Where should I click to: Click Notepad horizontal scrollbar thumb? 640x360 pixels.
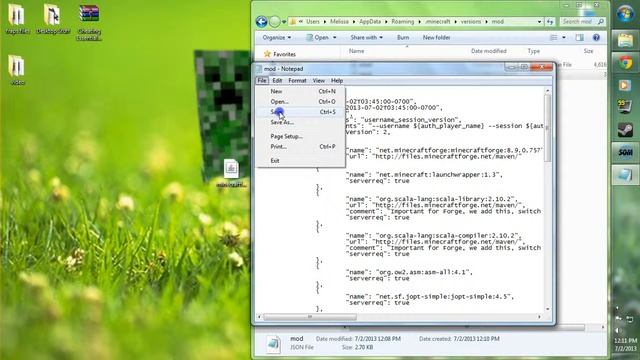(x=310, y=317)
